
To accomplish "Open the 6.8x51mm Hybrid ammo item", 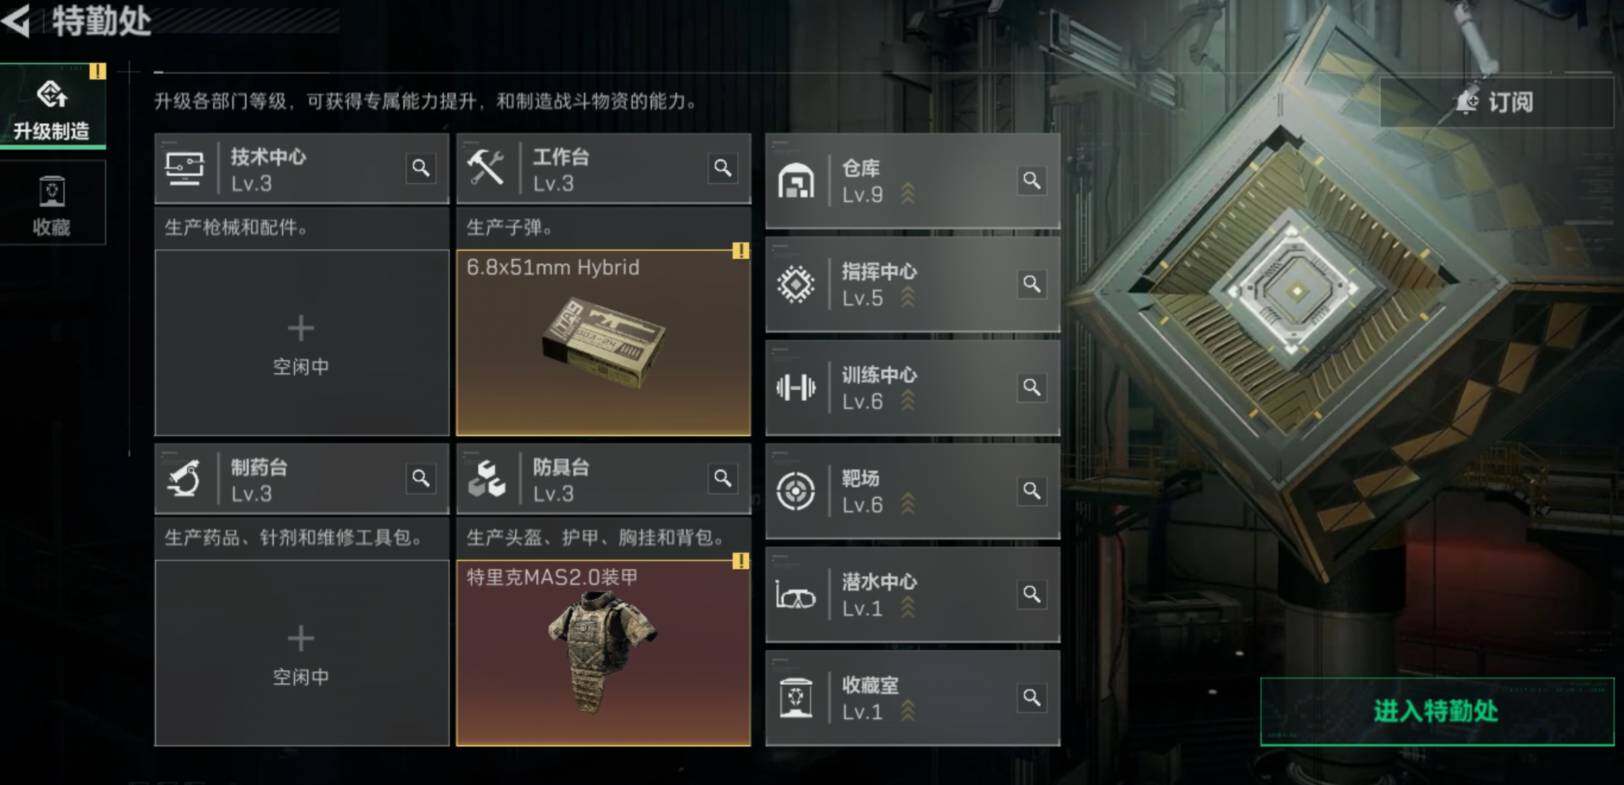I will click(603, 343).
